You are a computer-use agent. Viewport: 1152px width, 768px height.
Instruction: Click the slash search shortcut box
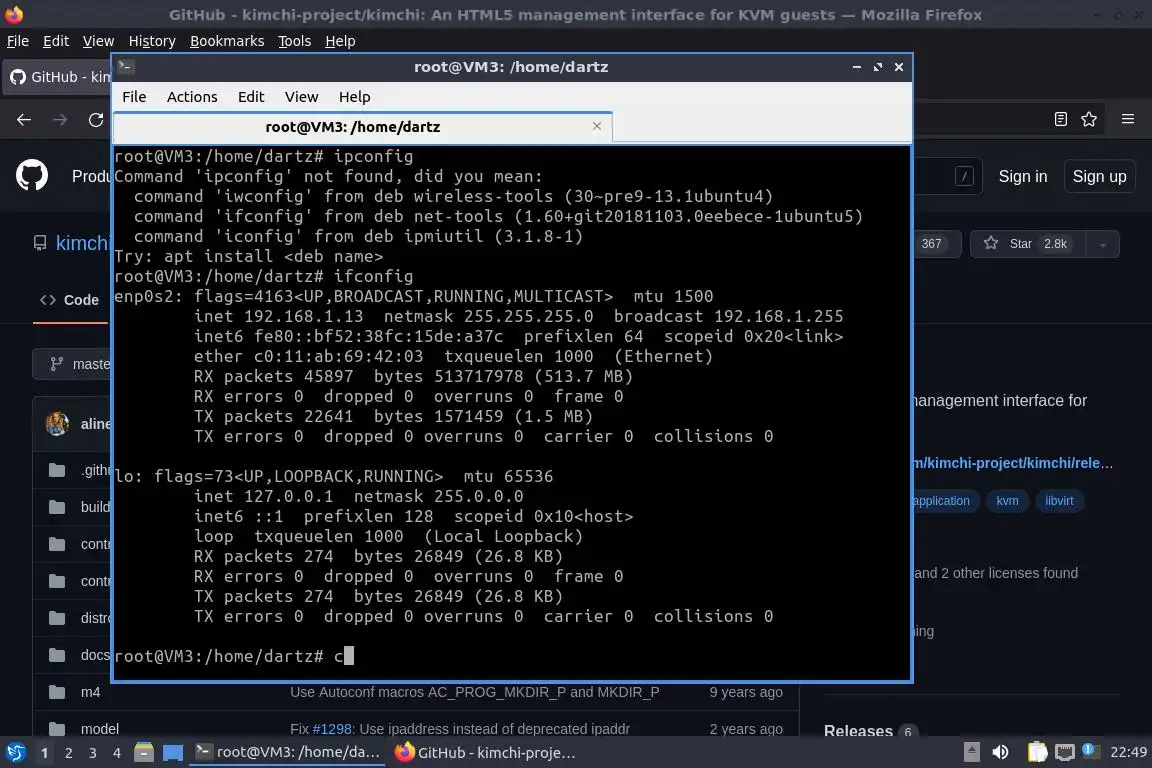(964, 176)
